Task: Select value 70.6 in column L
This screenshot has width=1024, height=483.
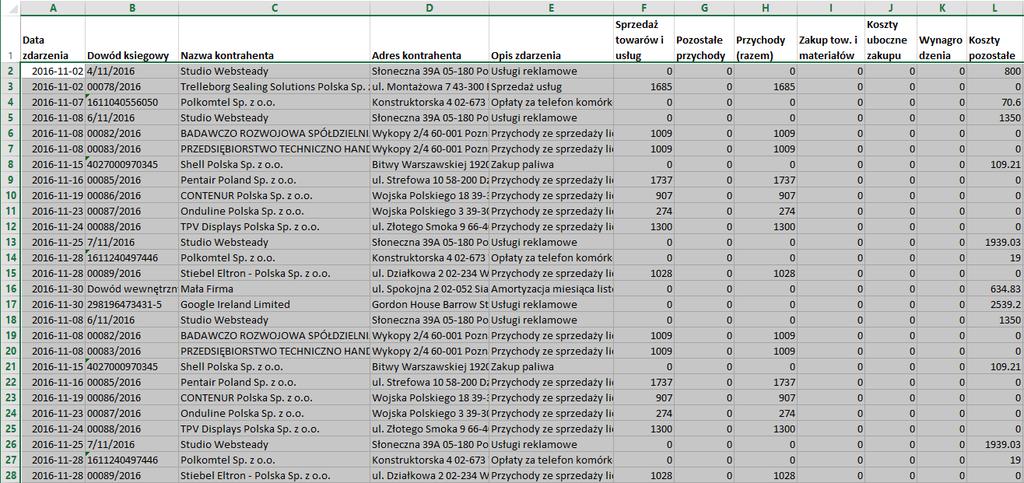Action: click(x=995, y=102)
